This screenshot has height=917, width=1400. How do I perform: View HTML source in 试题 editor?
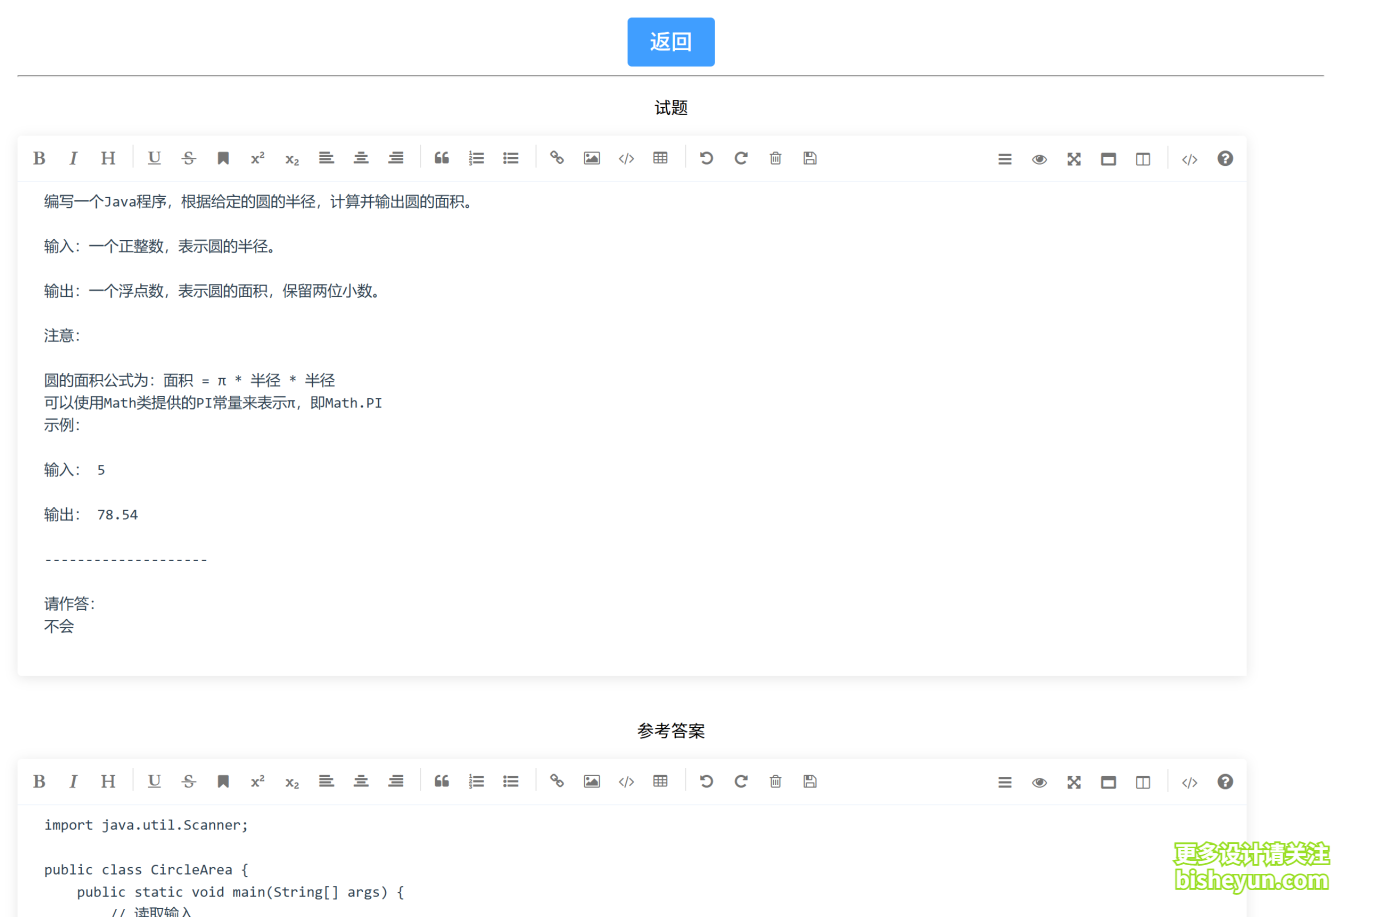coord(1189,159)
